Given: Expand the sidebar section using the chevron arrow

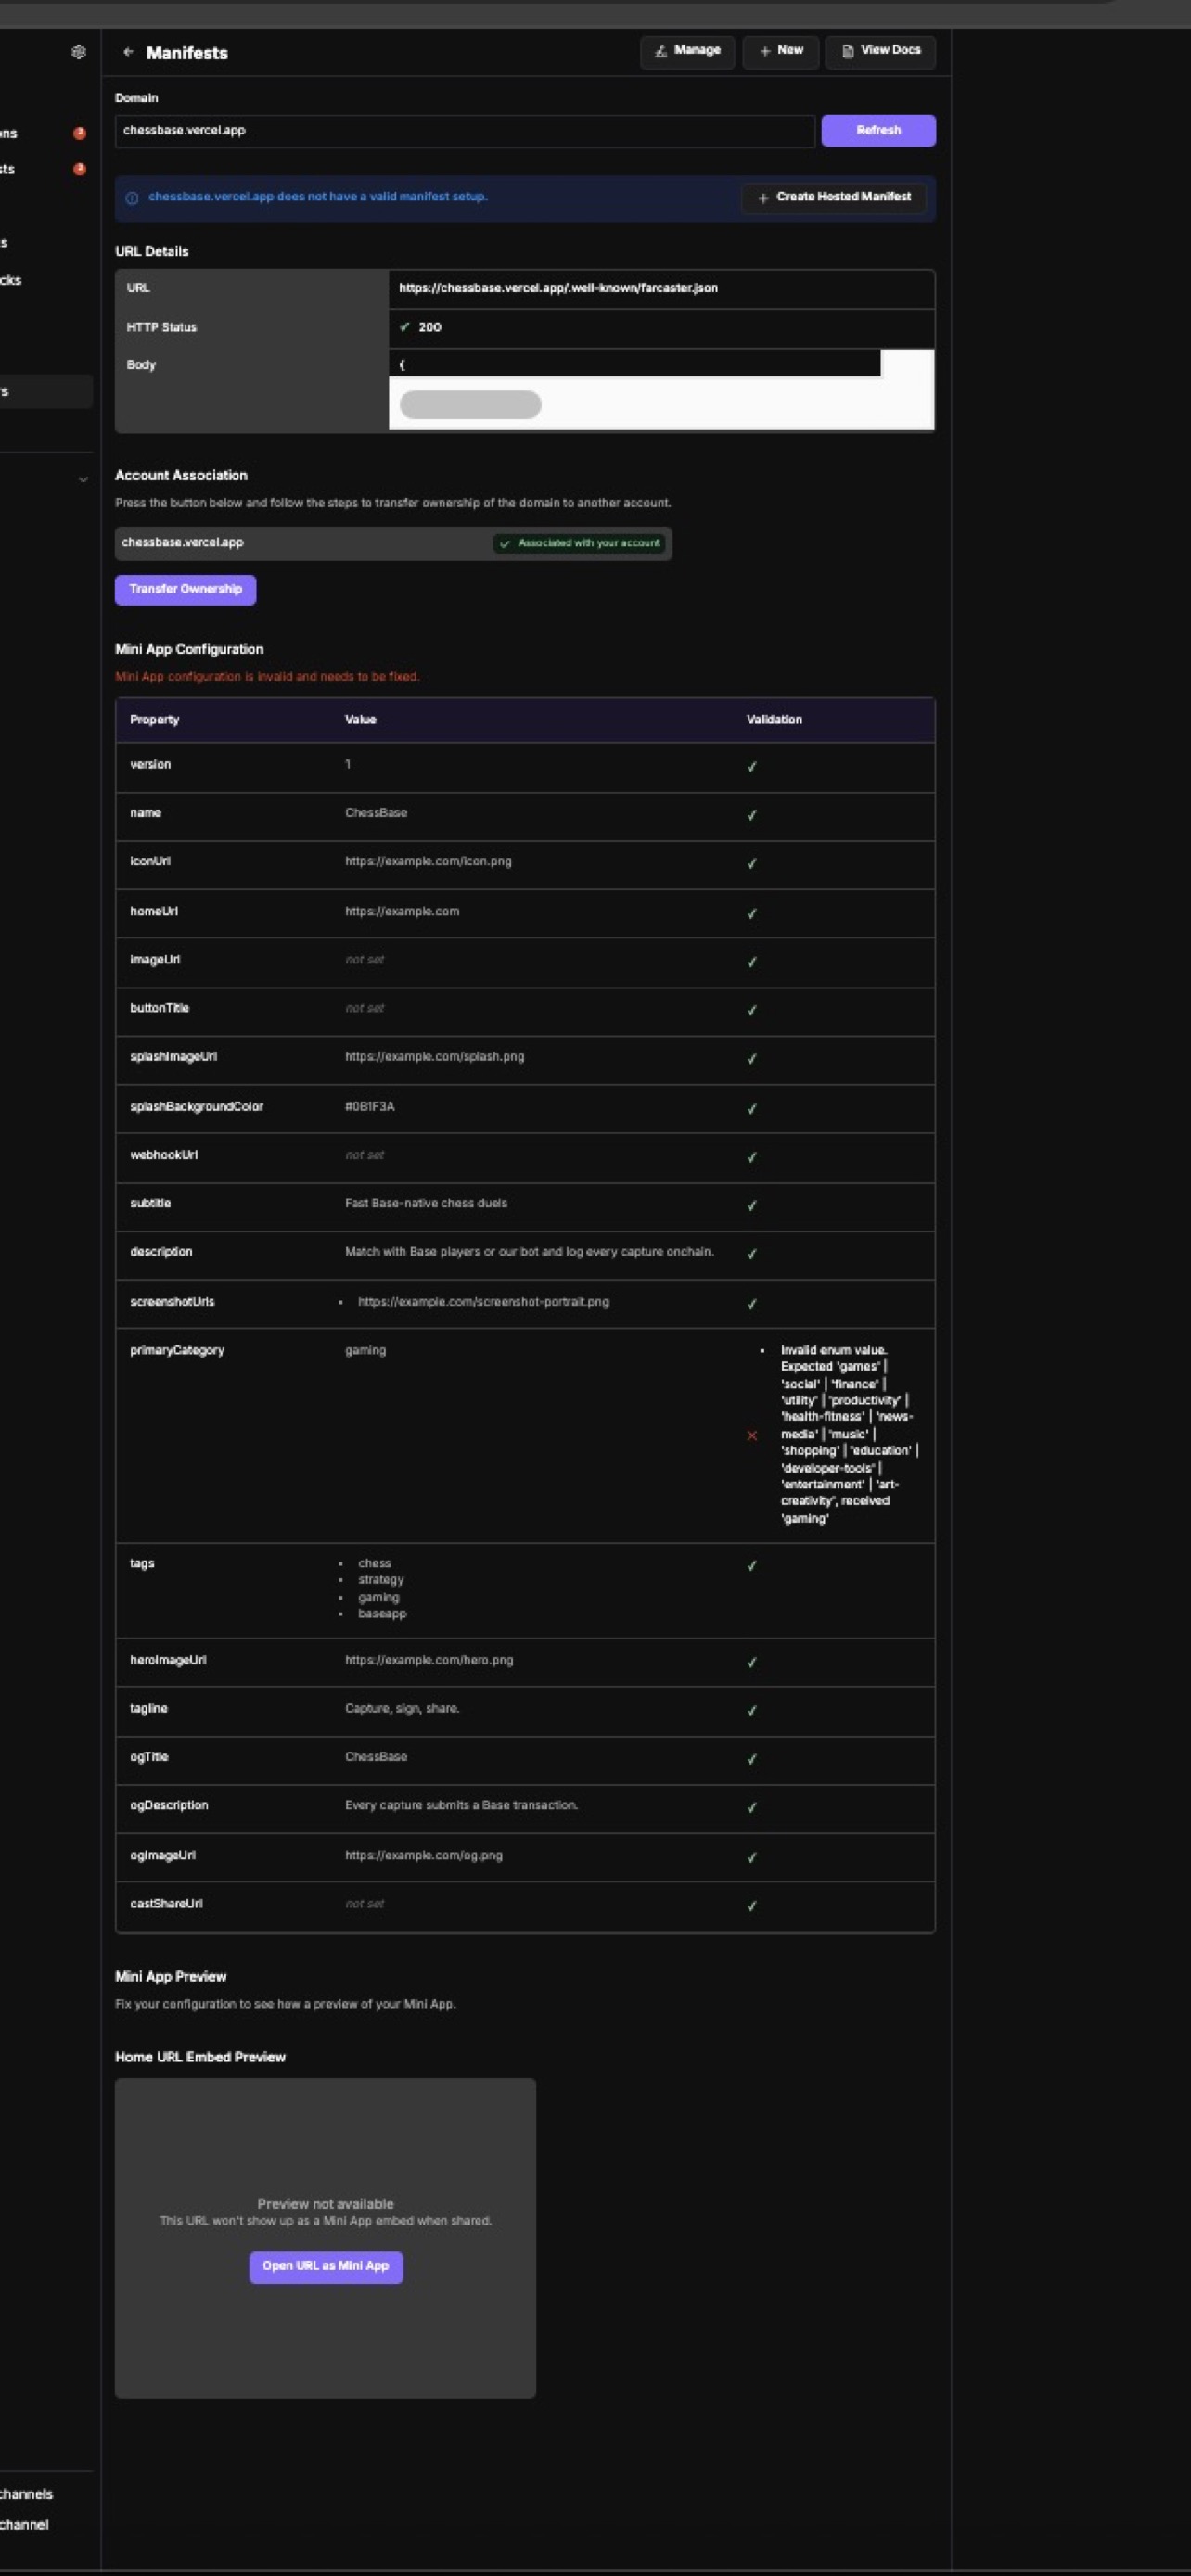Looking at the screenshot, I should point(83,480).
